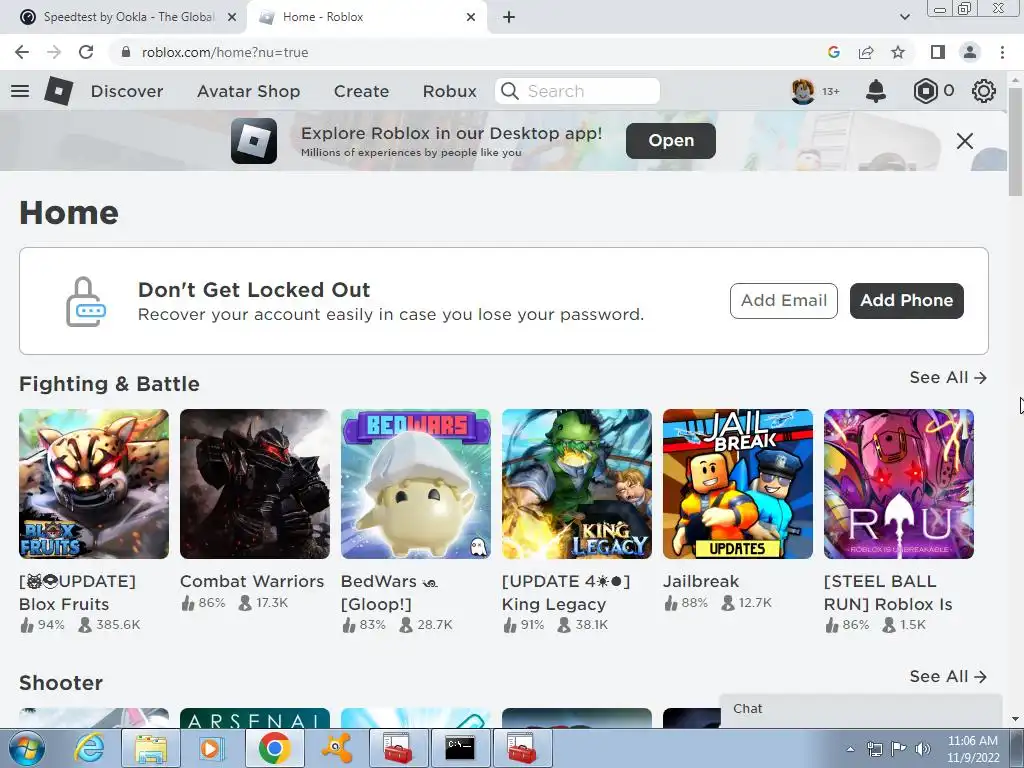The height and width of the screenshot is (768, 1024).
Task: Open the notifications bell
Action: (876, 91)
